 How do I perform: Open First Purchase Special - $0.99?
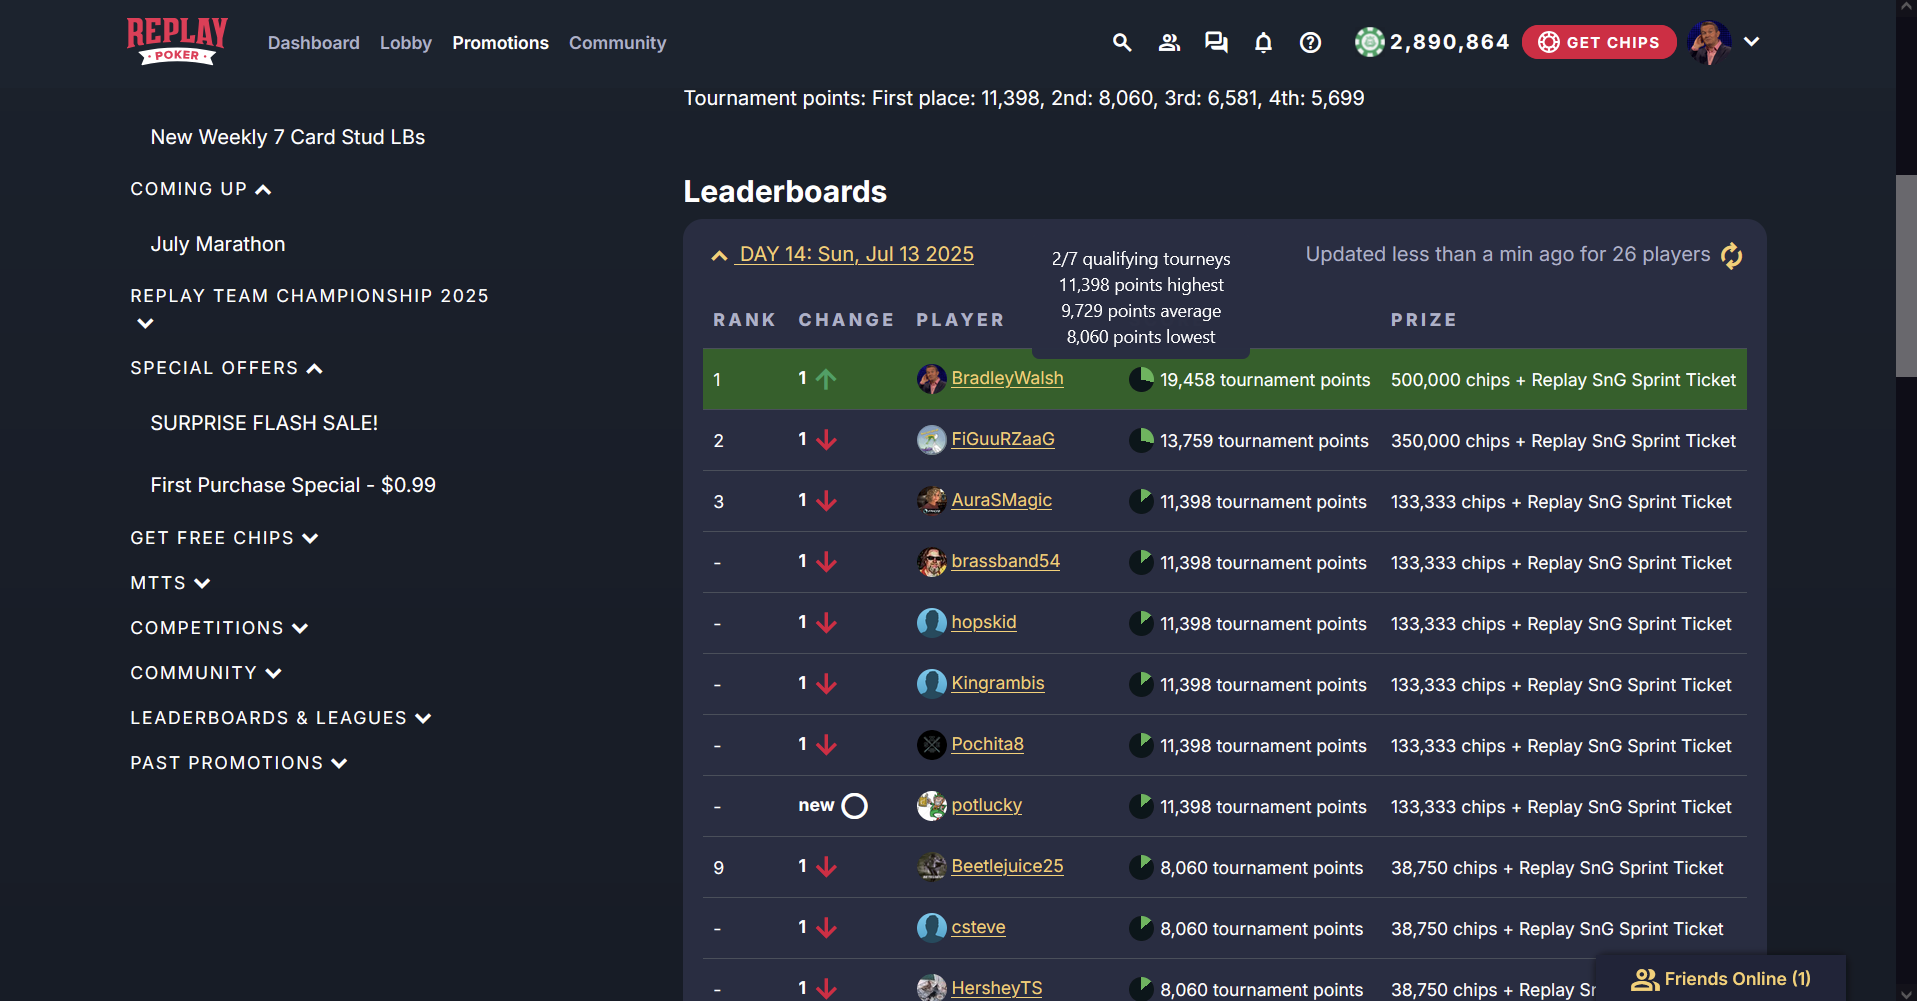[293, 485]
